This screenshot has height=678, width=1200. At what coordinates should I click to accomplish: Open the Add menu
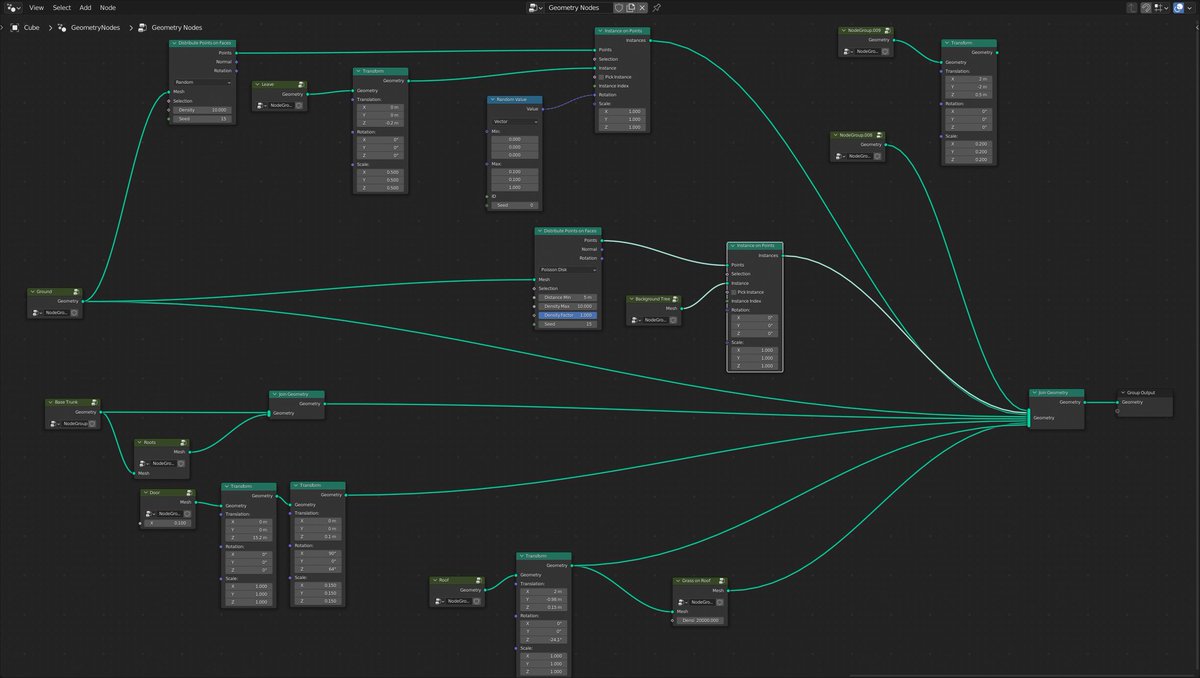[x=86, y=7]
